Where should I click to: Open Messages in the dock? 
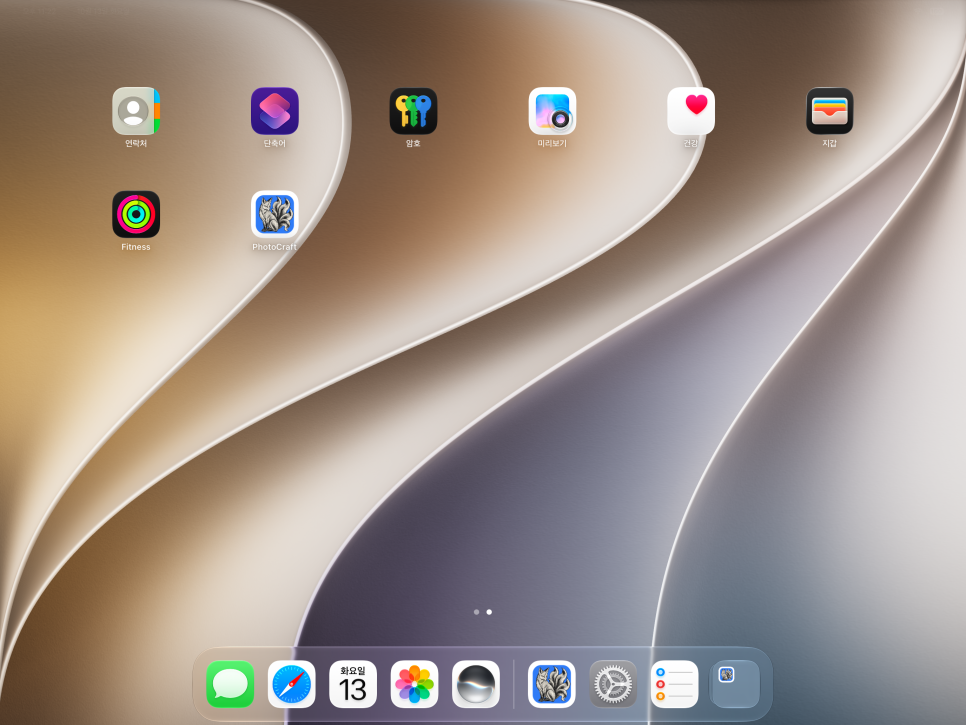[230, 684]
